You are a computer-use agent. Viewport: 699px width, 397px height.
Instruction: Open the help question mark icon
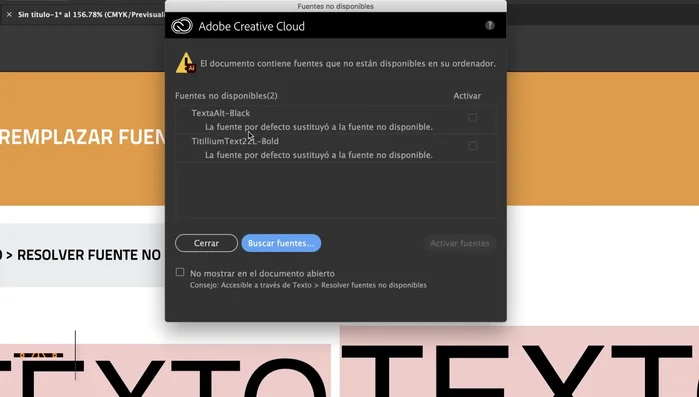489,25
